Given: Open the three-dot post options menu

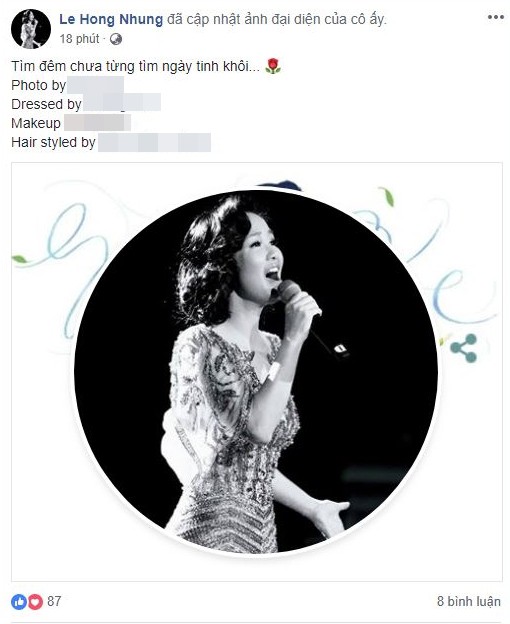Looking at the screenshot, I should (496, 18).
